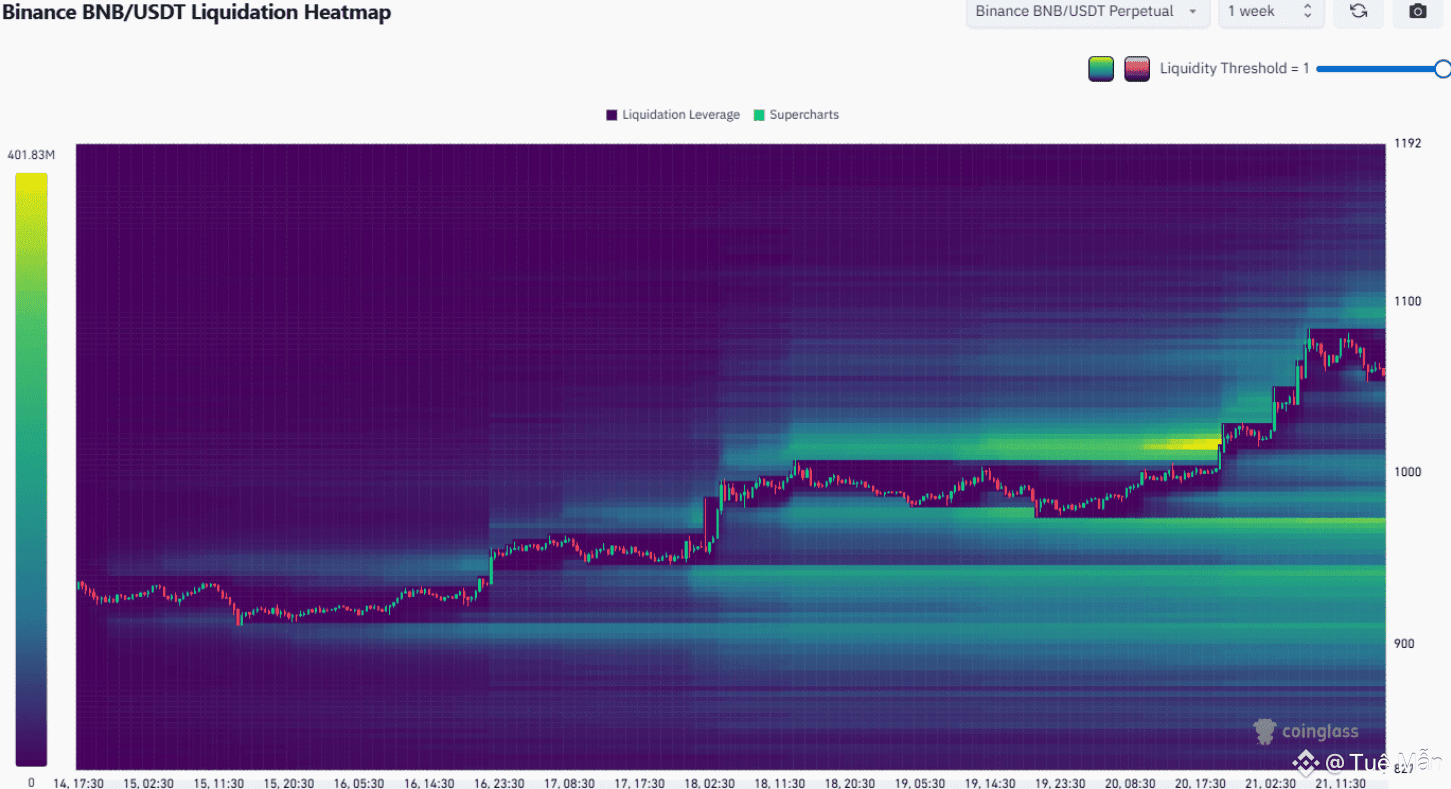
Task: Click the Liquidity Threshold slider track
Action: click(1376, 69)
